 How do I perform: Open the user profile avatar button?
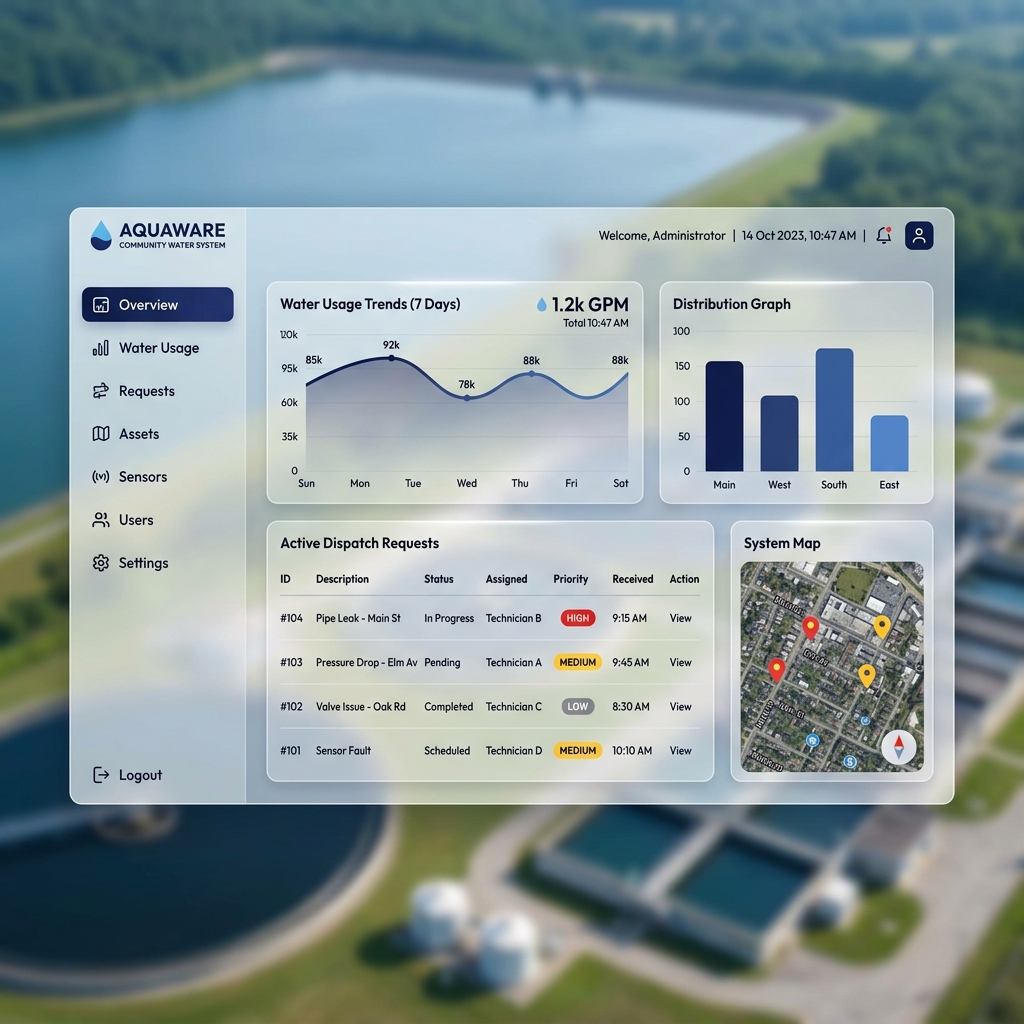click(x=919, y=235)
